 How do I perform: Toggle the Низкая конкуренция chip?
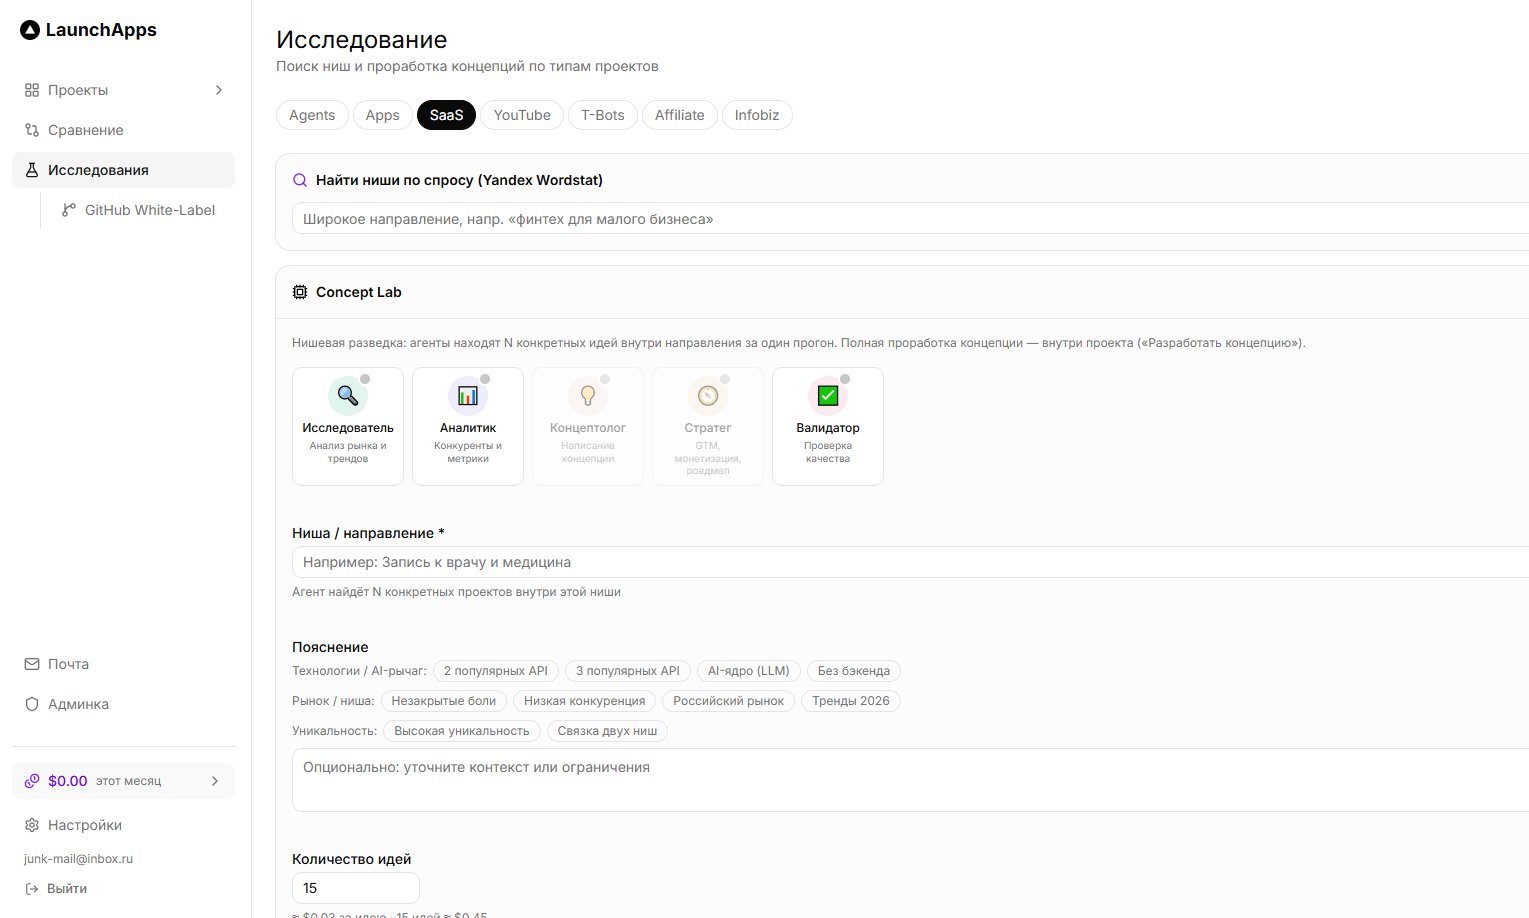[585, 701]
